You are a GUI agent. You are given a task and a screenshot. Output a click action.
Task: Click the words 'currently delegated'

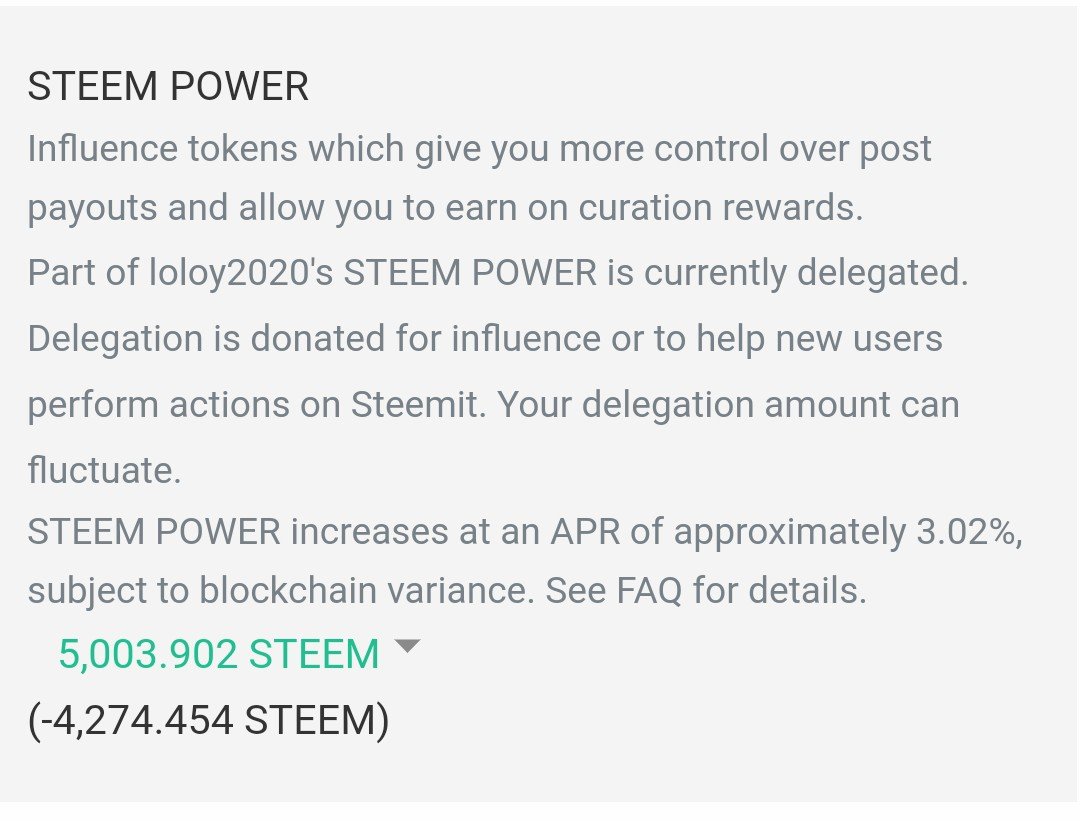806,273
